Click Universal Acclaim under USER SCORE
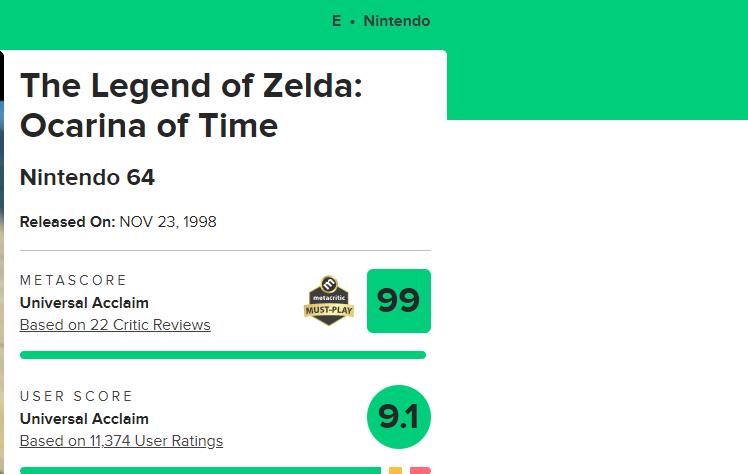The height and width of the screenshot is (474, 748). (84, 419)
